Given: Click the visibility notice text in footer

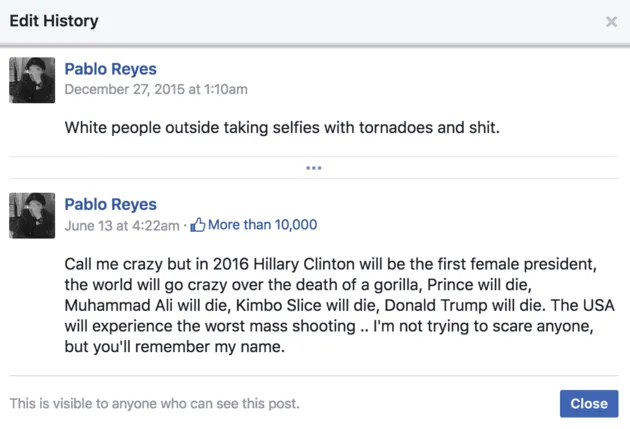Looking at the screenshot, I should click(x=155, y=403).
